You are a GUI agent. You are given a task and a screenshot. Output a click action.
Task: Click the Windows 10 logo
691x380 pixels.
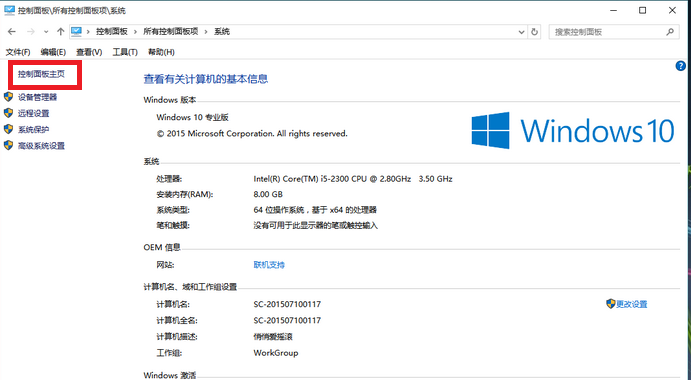[x=573, y=130]
